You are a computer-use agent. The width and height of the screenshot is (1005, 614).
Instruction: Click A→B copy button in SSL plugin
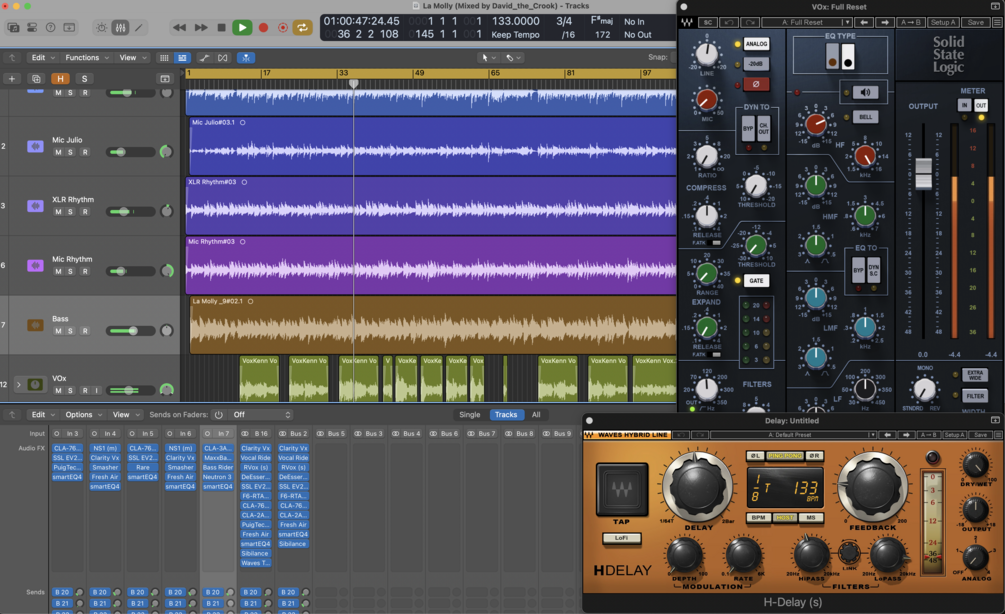(911, 22)
